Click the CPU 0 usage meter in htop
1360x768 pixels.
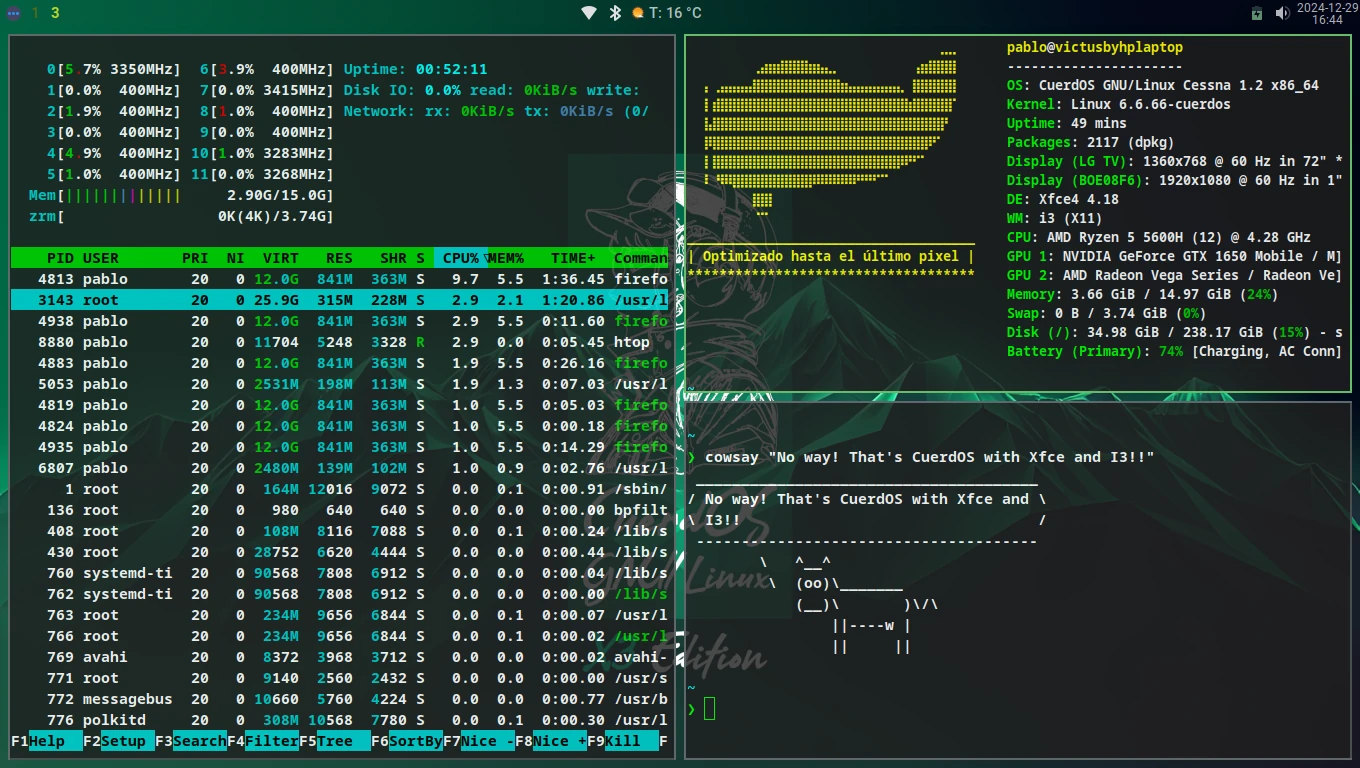[x=114, y=69]
